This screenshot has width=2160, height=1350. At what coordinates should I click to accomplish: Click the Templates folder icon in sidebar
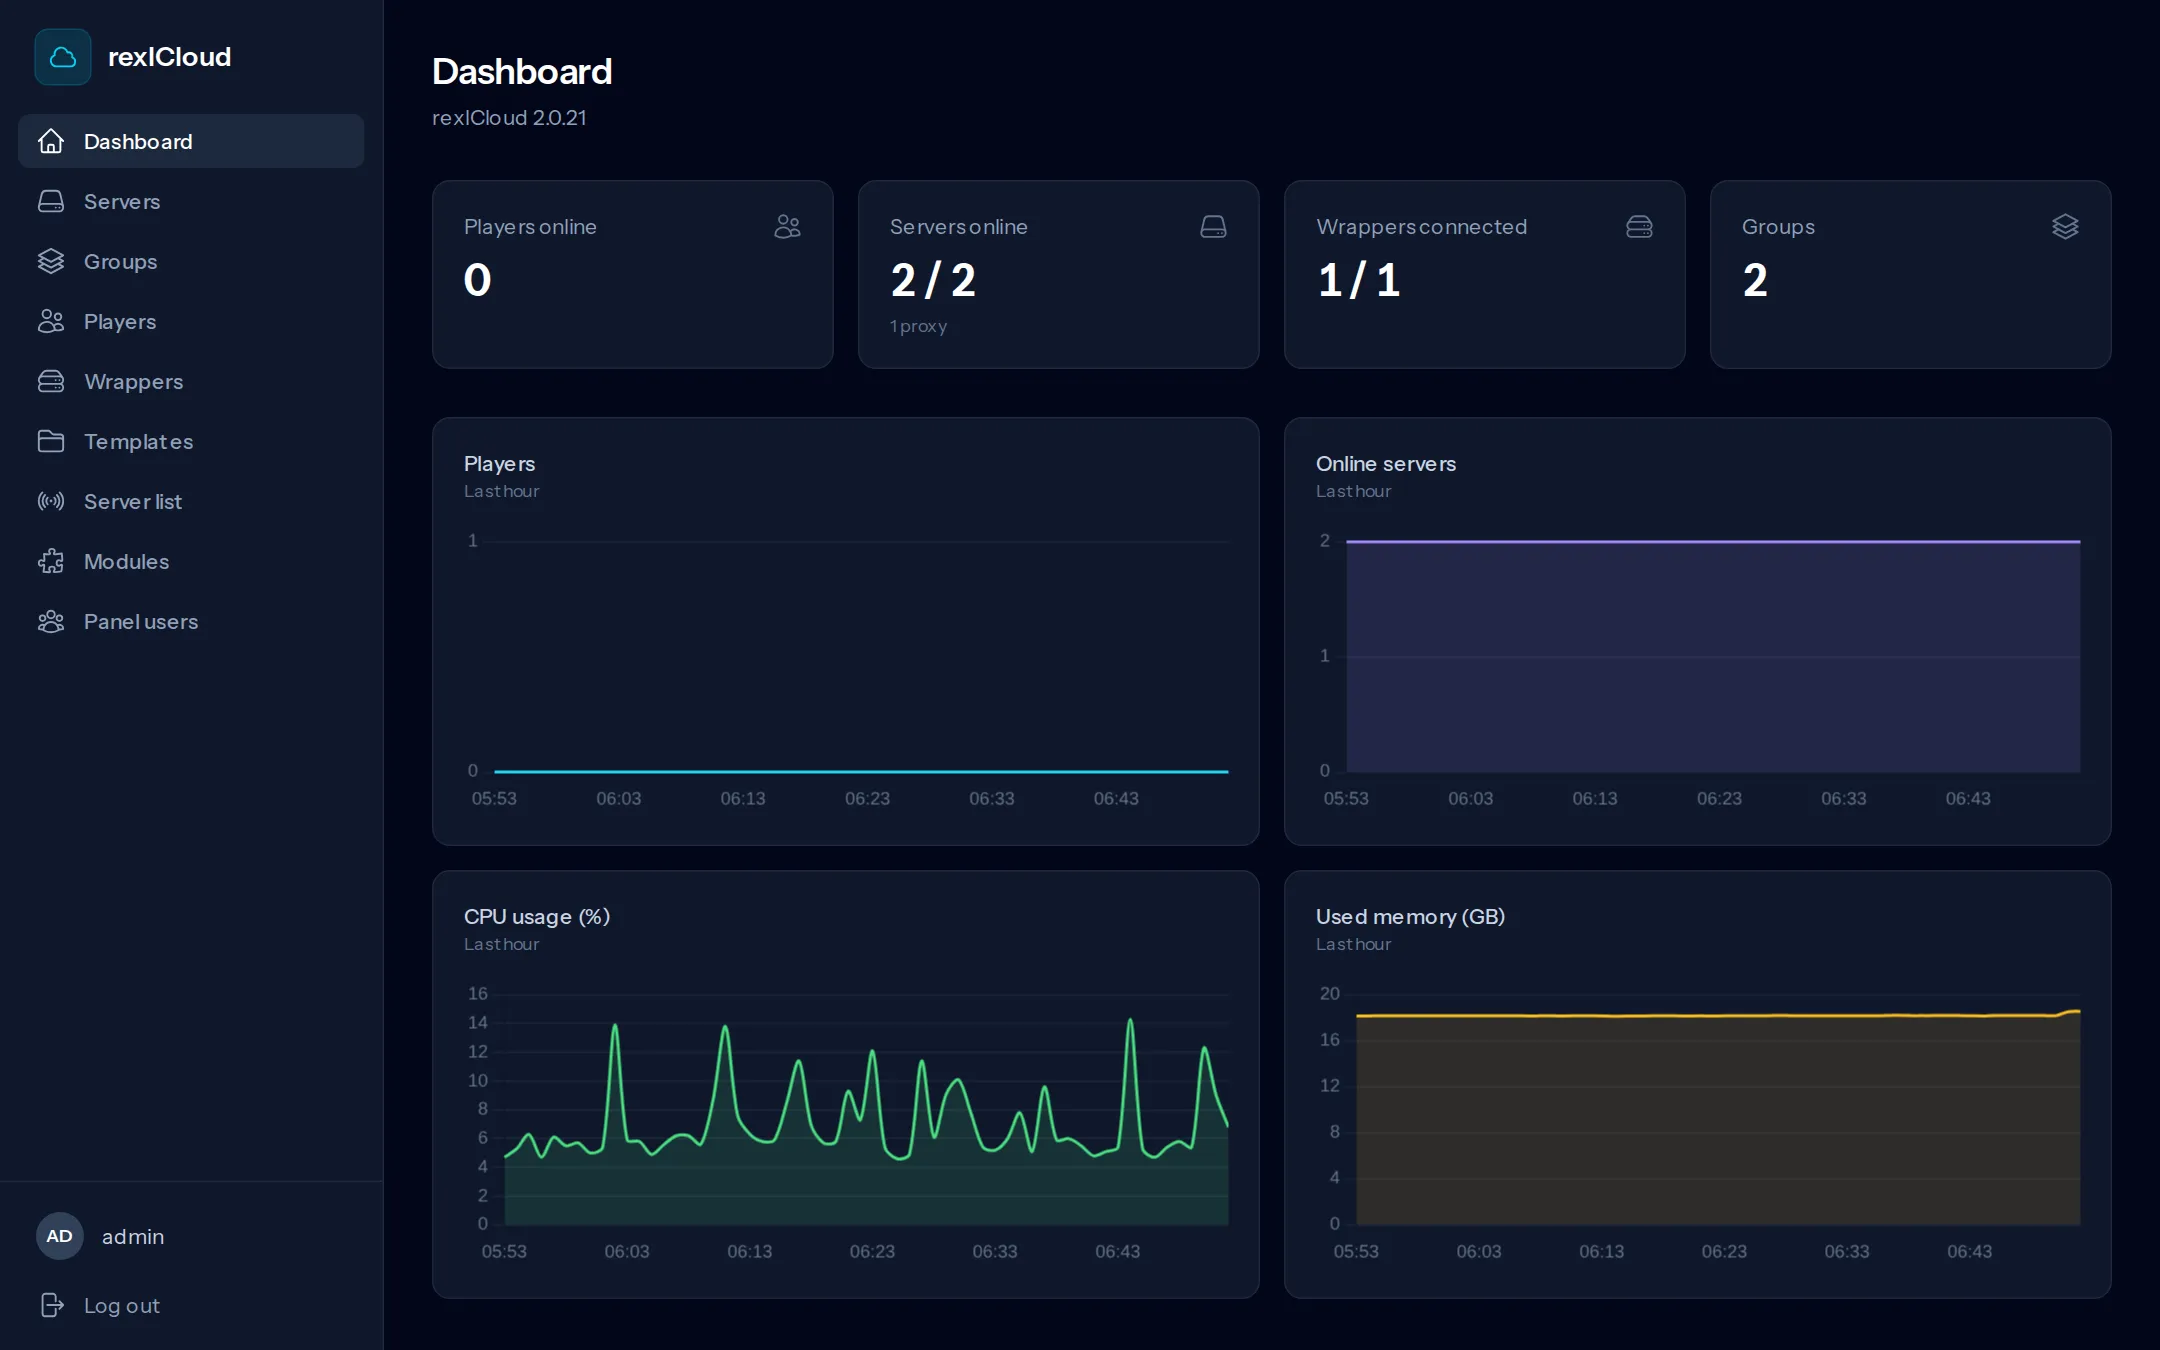click(x=51, y=441)
